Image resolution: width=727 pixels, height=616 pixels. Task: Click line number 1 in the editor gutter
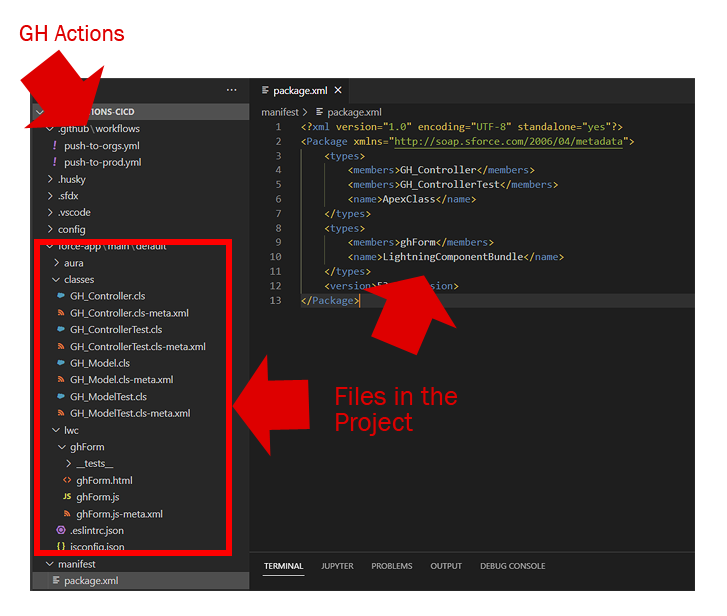278,127
